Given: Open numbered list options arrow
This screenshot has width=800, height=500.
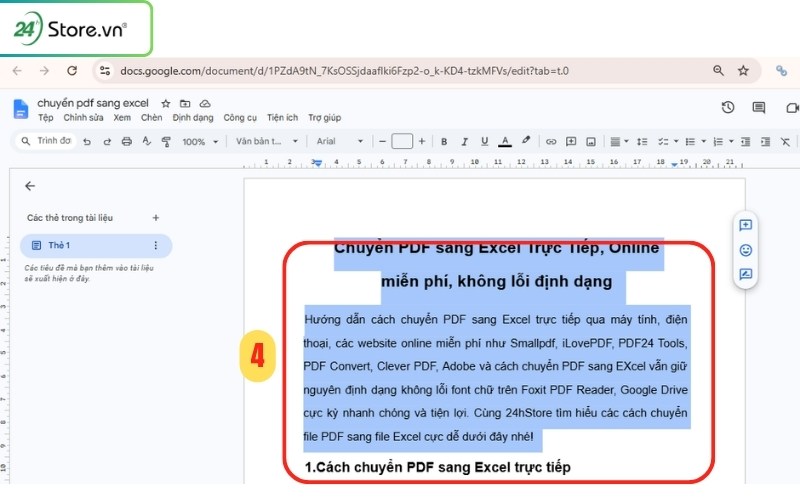Looking at the screenshot, I should pos(731,141).
